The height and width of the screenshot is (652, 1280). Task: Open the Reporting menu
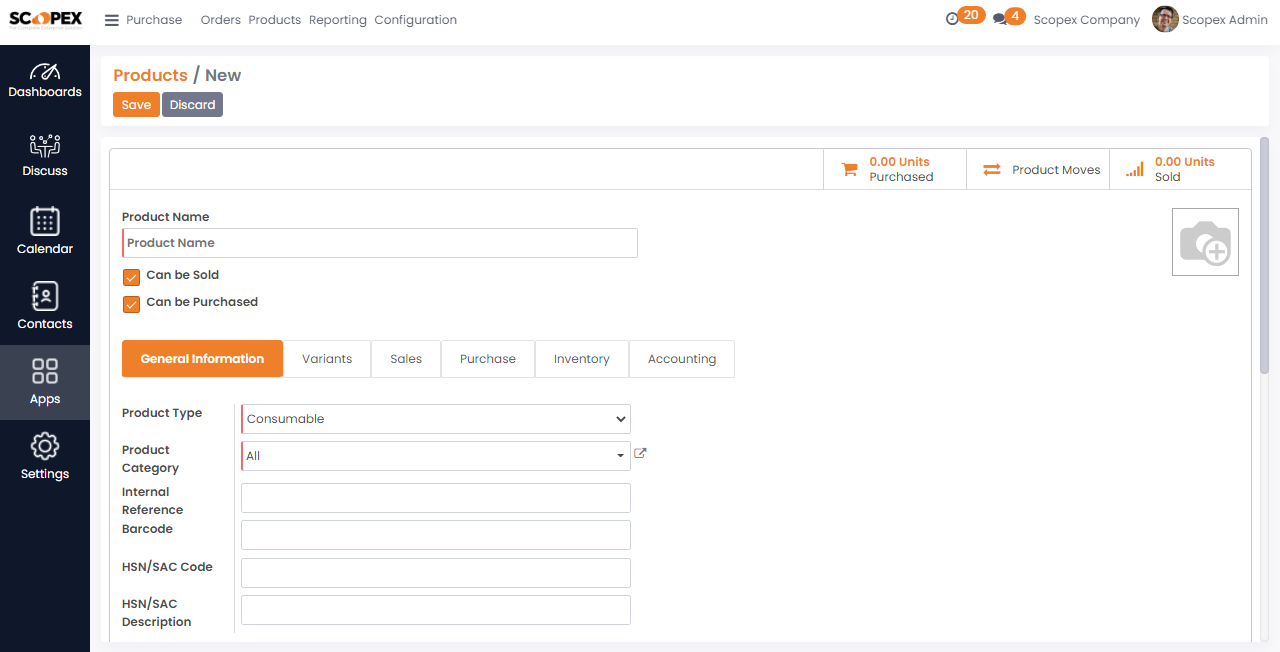pyautogui.click(x=338, y=20)
